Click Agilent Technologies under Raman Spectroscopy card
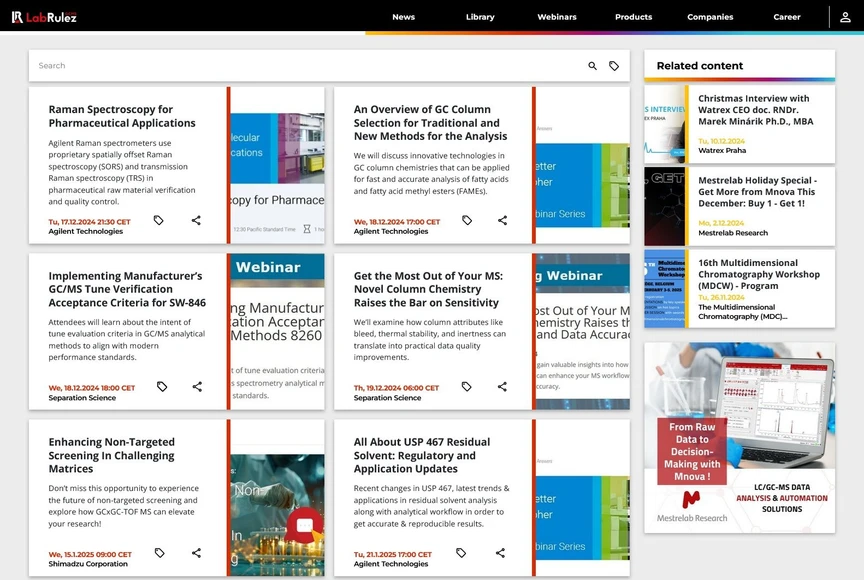864x580 pixels. (x=85, y=231)
